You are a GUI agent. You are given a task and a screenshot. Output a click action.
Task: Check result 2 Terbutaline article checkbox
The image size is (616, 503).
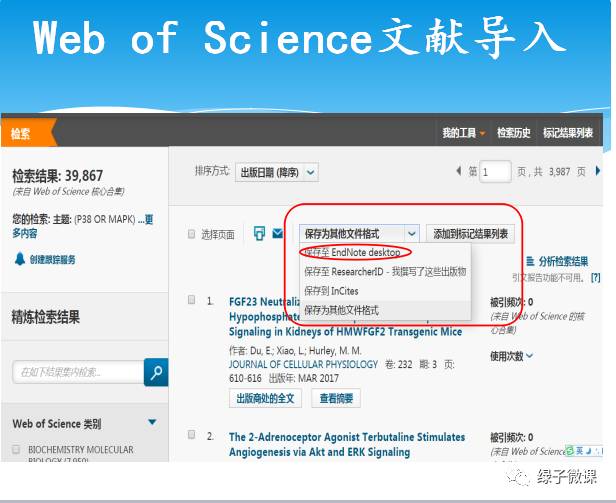tap(191, 434)
